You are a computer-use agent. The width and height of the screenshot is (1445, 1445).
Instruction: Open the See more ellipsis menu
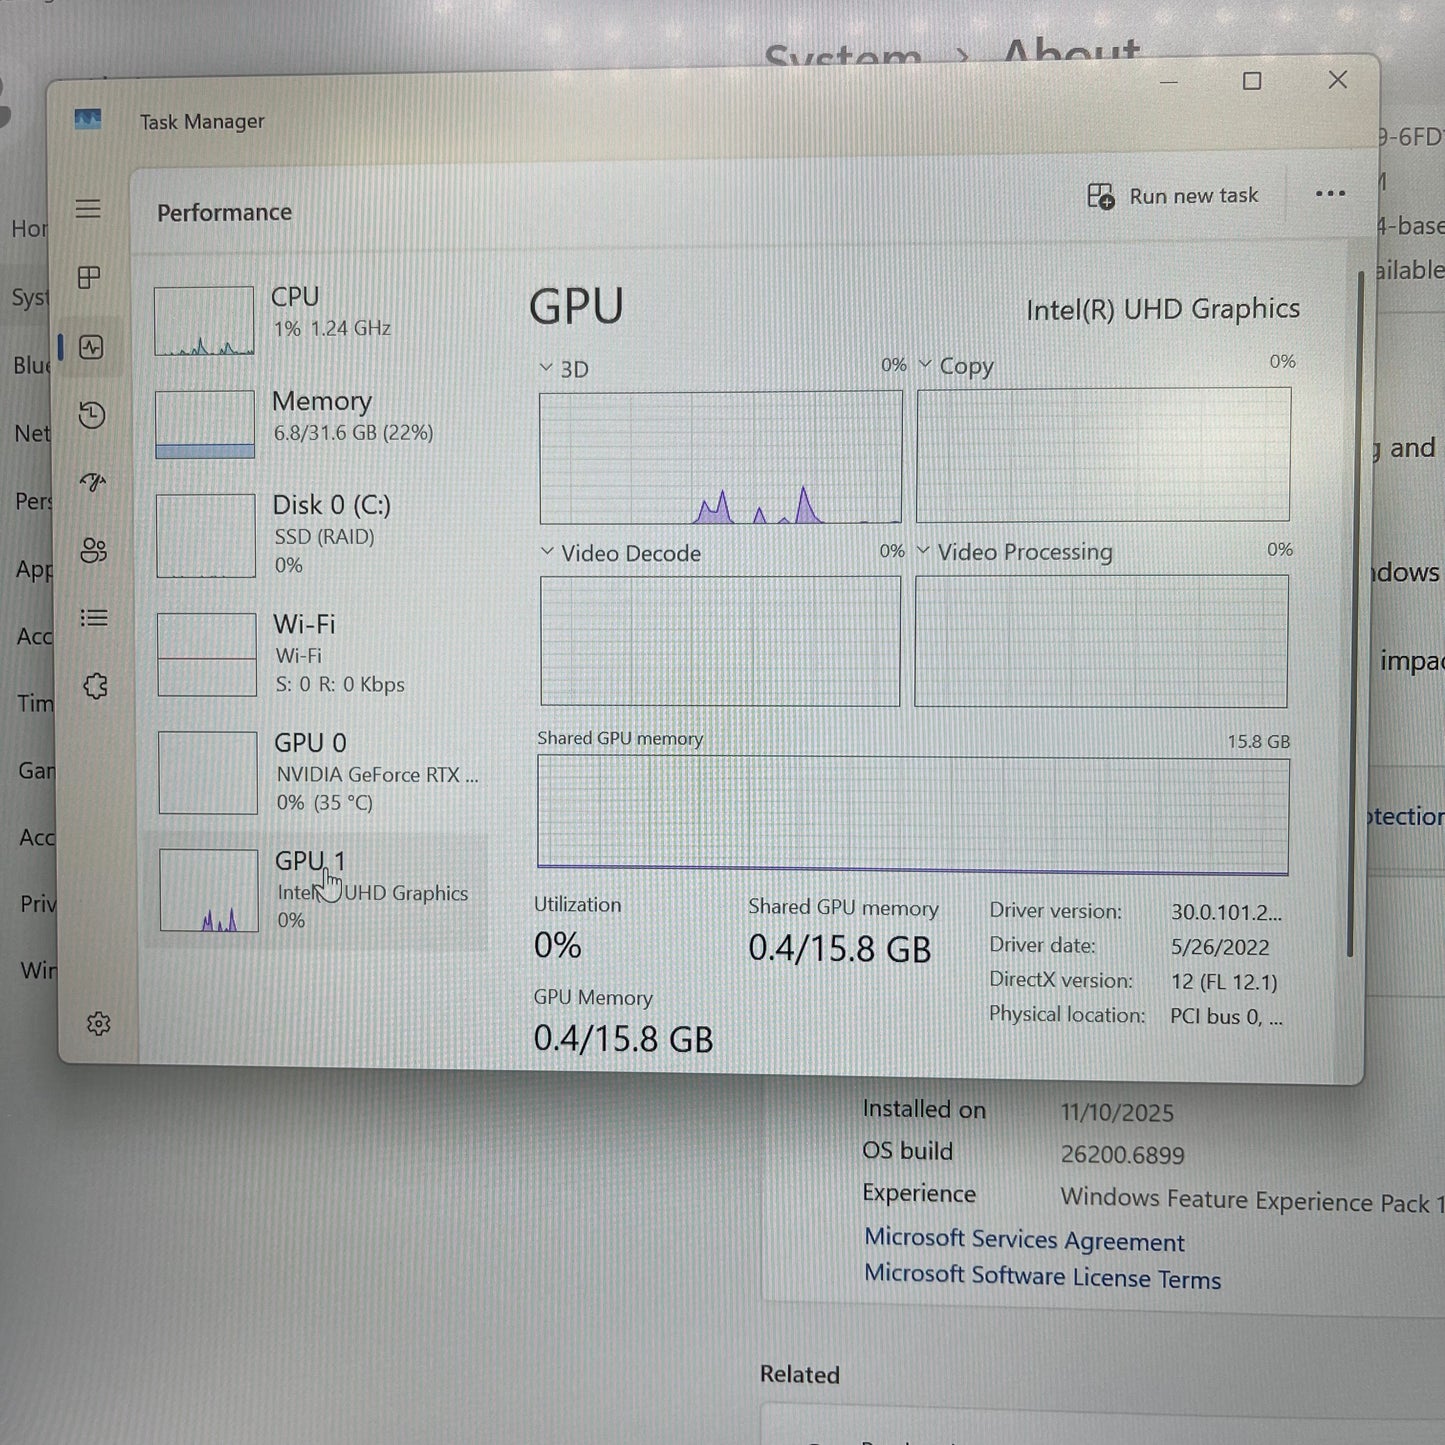pos(1330,194)
